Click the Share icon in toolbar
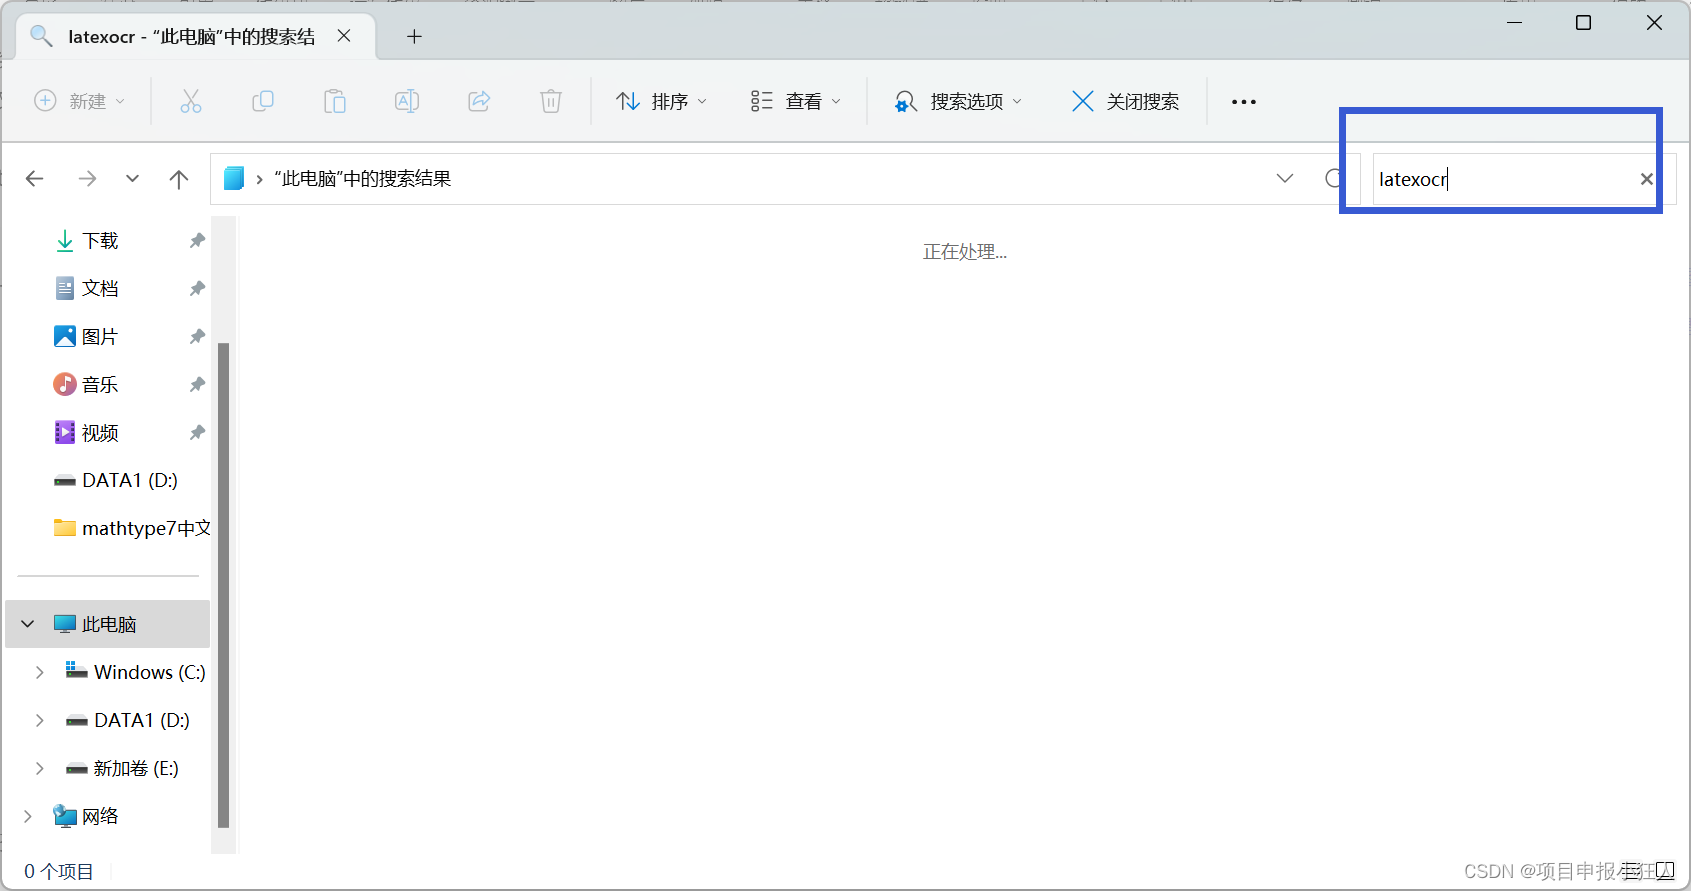The height and width of the screenshot is (891, 1691). 479,101
